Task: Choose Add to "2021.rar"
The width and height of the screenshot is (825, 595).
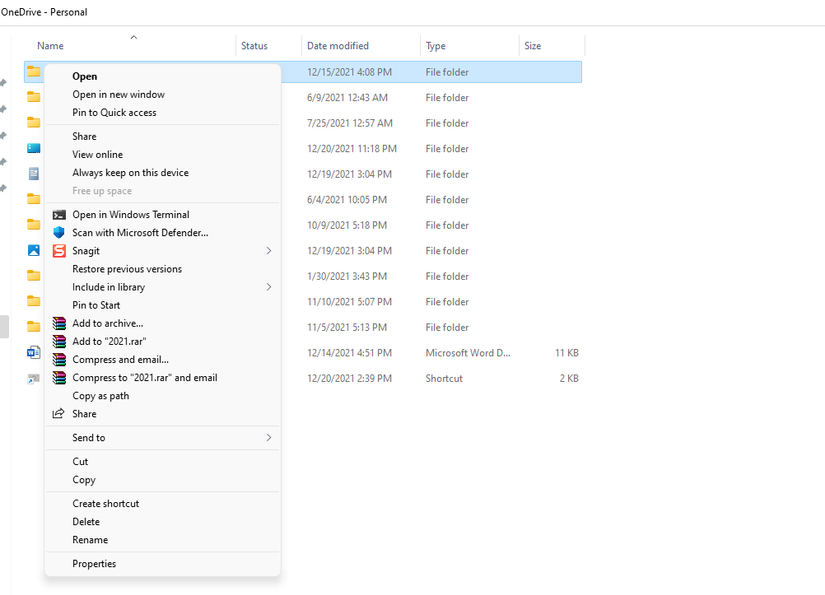Action: pos(109,341)
